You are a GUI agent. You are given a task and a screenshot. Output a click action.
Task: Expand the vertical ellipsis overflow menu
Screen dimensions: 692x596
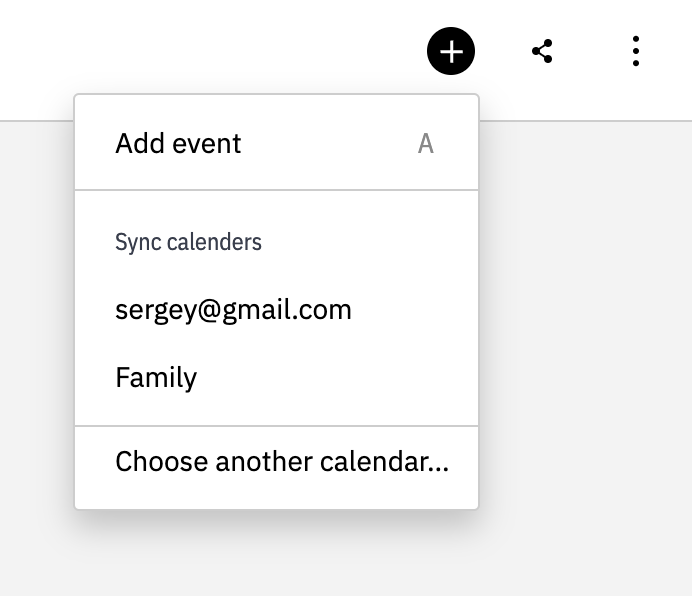click(x=636, y=51)
